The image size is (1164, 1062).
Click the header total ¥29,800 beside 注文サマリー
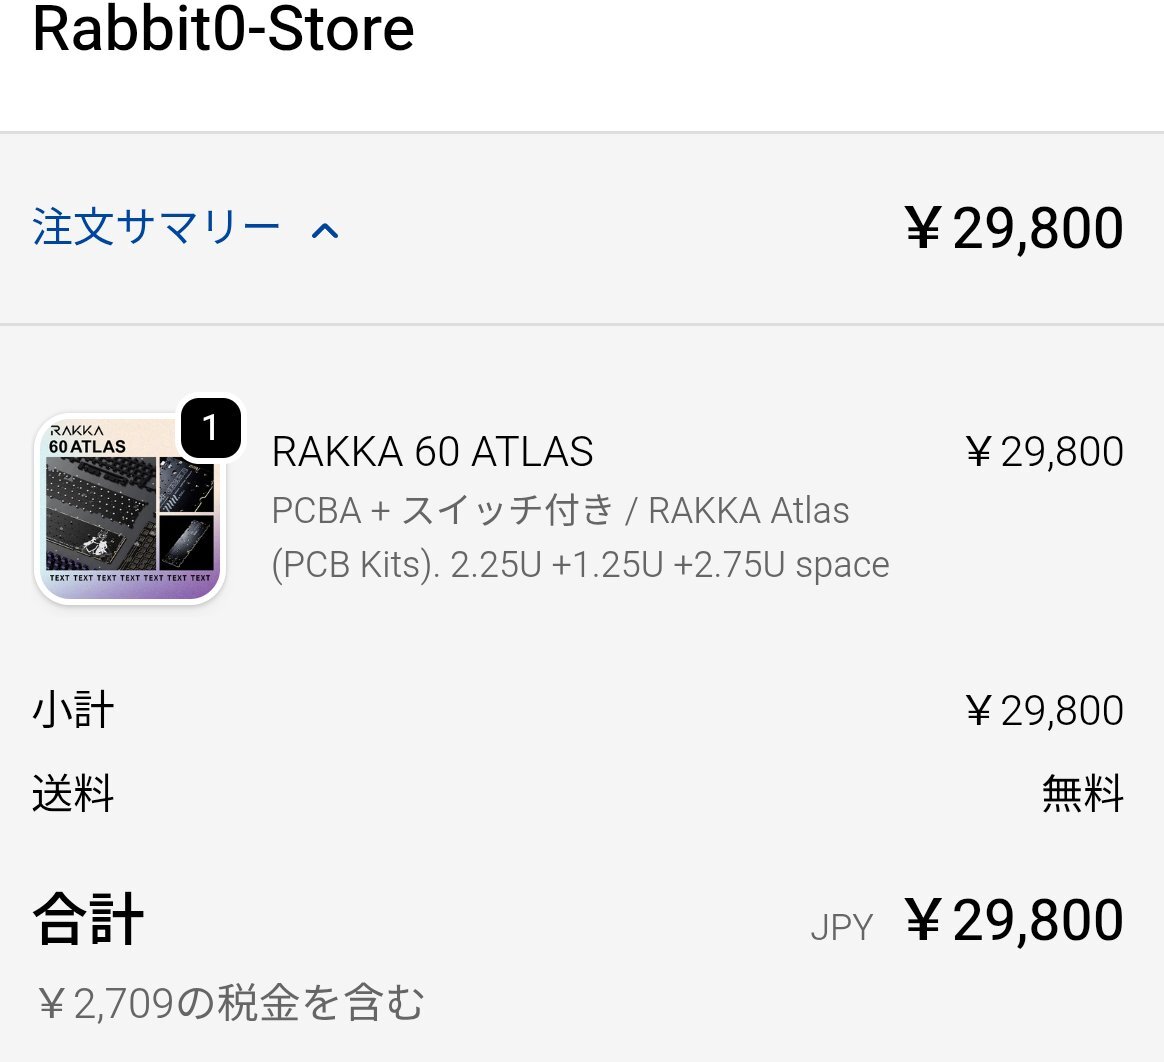(x=1013, y=228)
